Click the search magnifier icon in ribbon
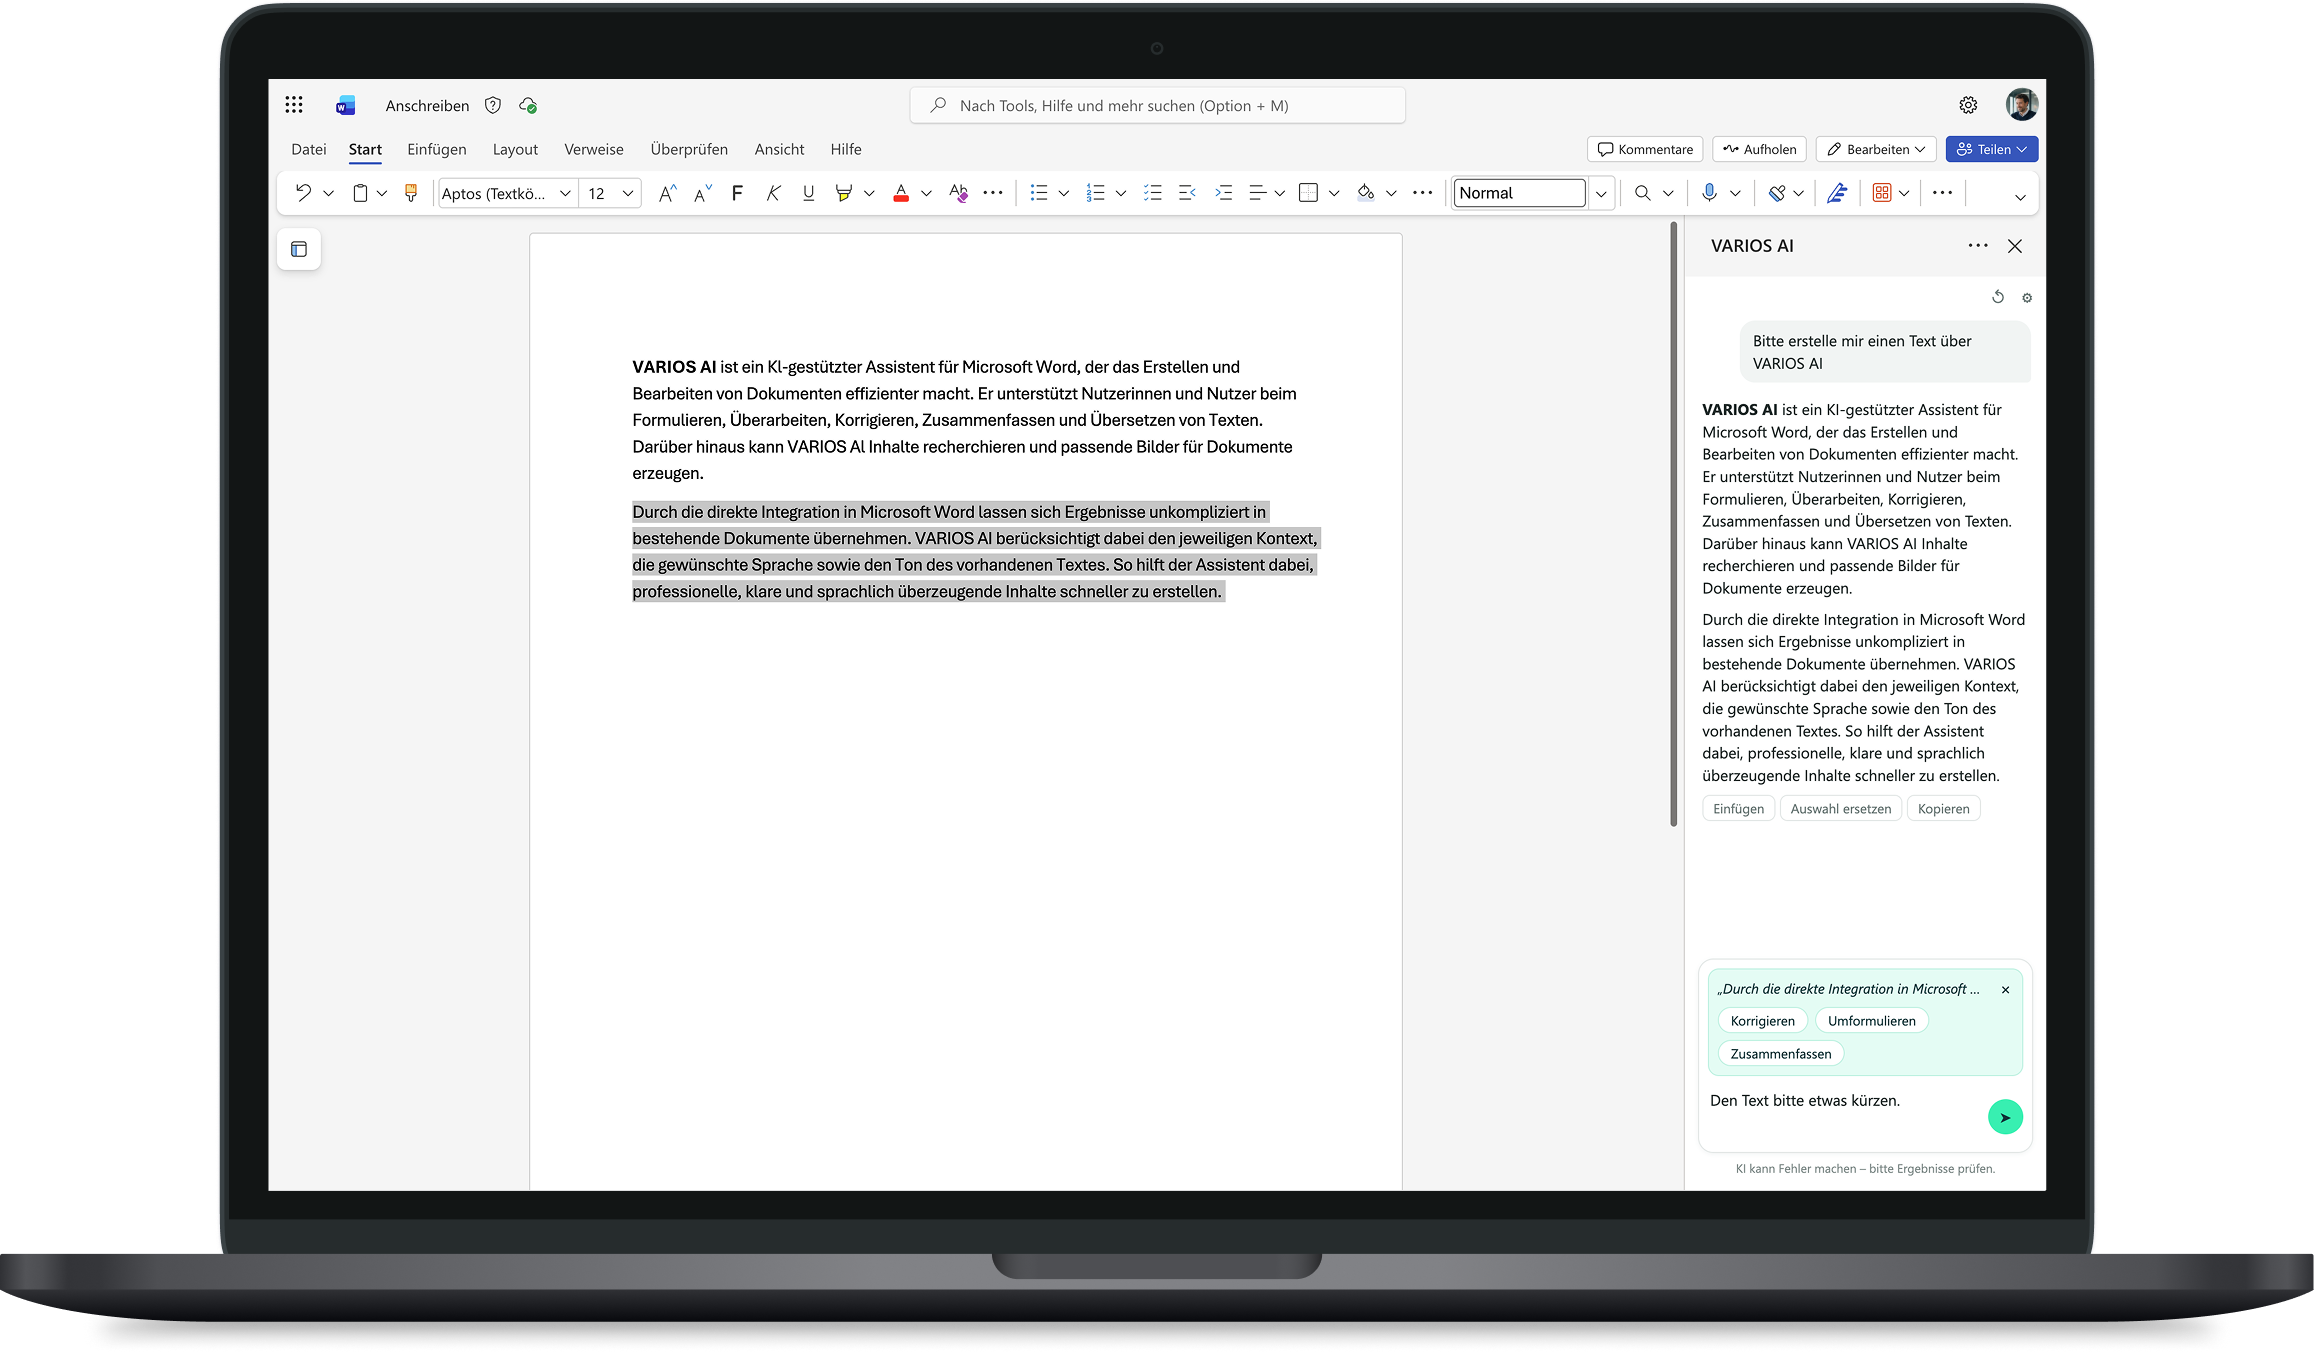Image resolution: width=2315 pixels, height=1354 pixels. (x=1642, y=193)
